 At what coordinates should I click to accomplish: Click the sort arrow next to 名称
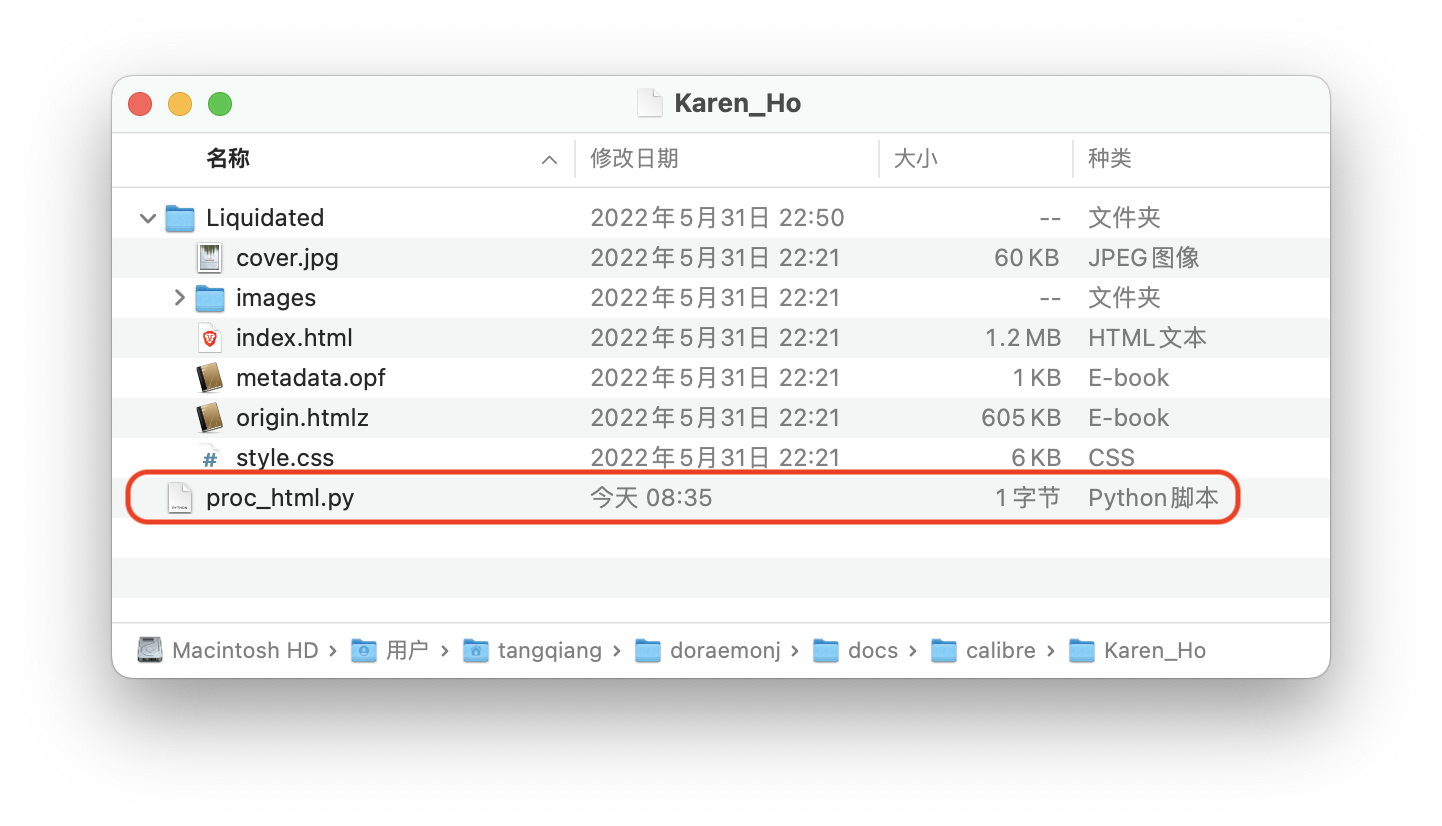(x=548, y=159)
